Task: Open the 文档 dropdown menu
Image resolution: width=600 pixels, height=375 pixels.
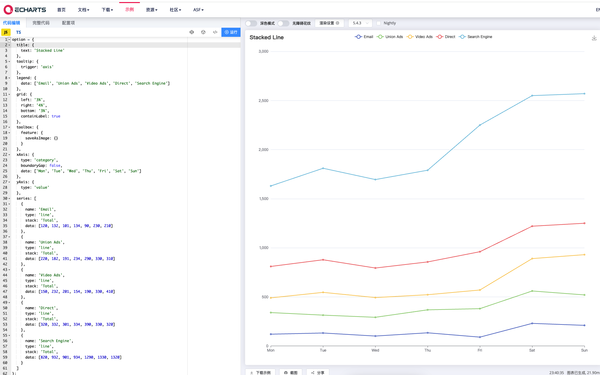Action: click(83, 10)
